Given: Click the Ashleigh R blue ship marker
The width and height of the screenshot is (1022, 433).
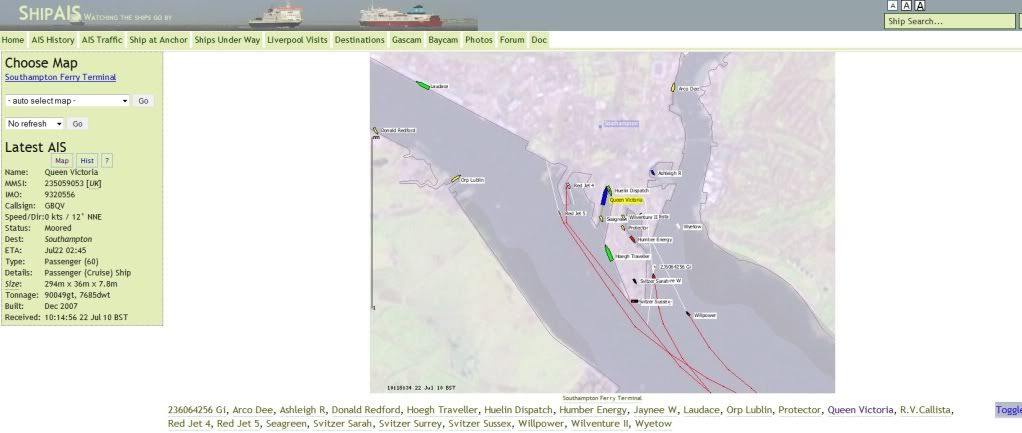Looking at the screenshot, I should click(652, 173).
